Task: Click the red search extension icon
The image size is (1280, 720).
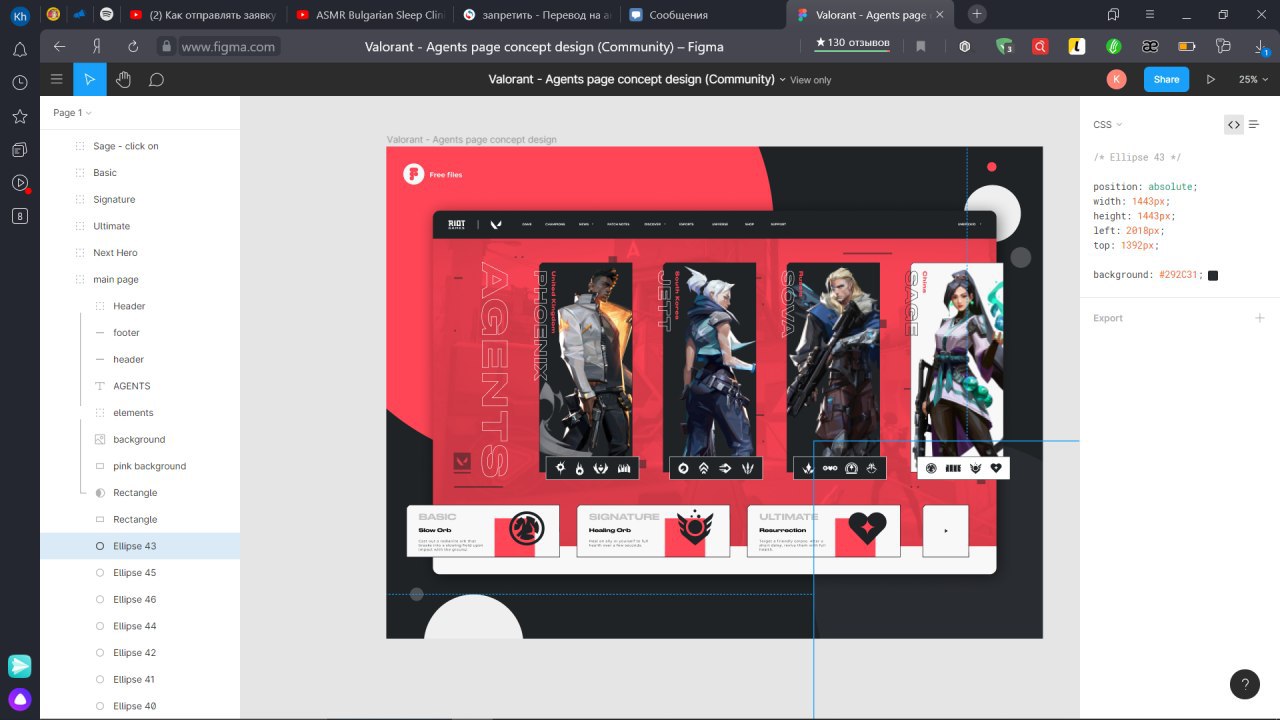Action: (x=1040, y=46)
